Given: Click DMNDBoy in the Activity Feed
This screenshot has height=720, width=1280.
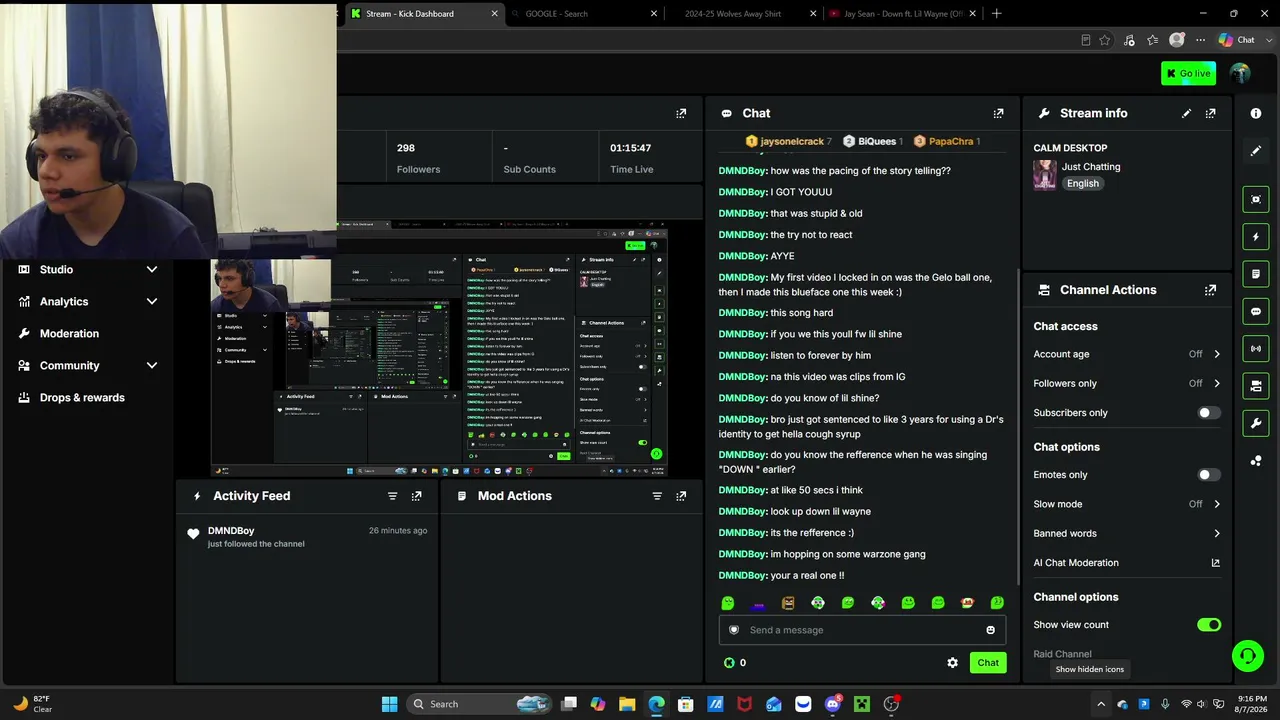Looking at the screenshot, I should click(x=231, y=531).
